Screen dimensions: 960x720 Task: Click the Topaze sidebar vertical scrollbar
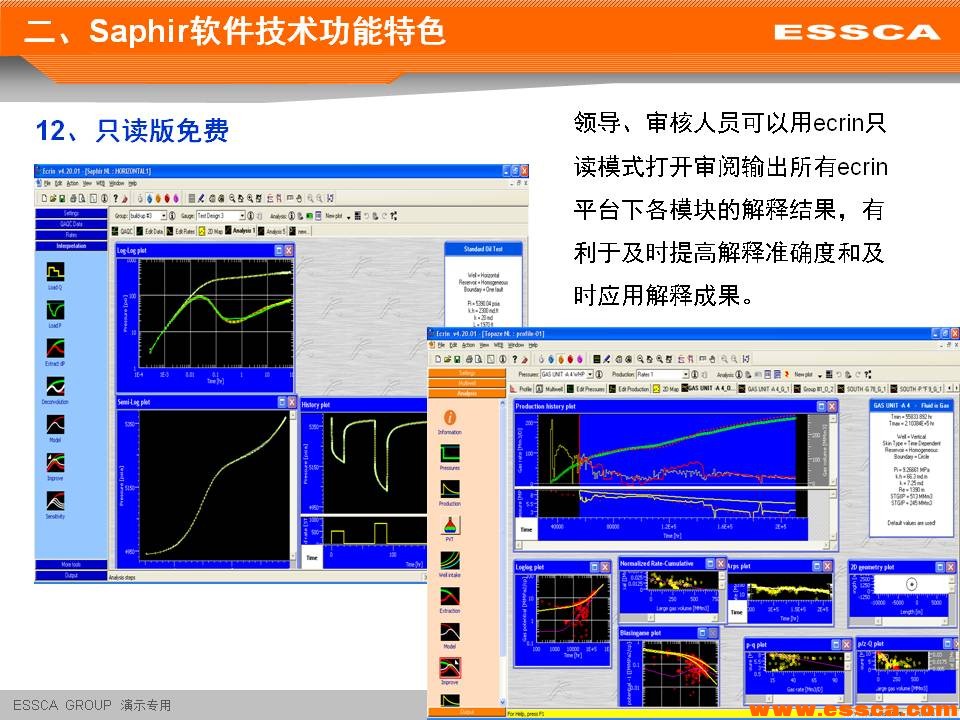point(505,550)
